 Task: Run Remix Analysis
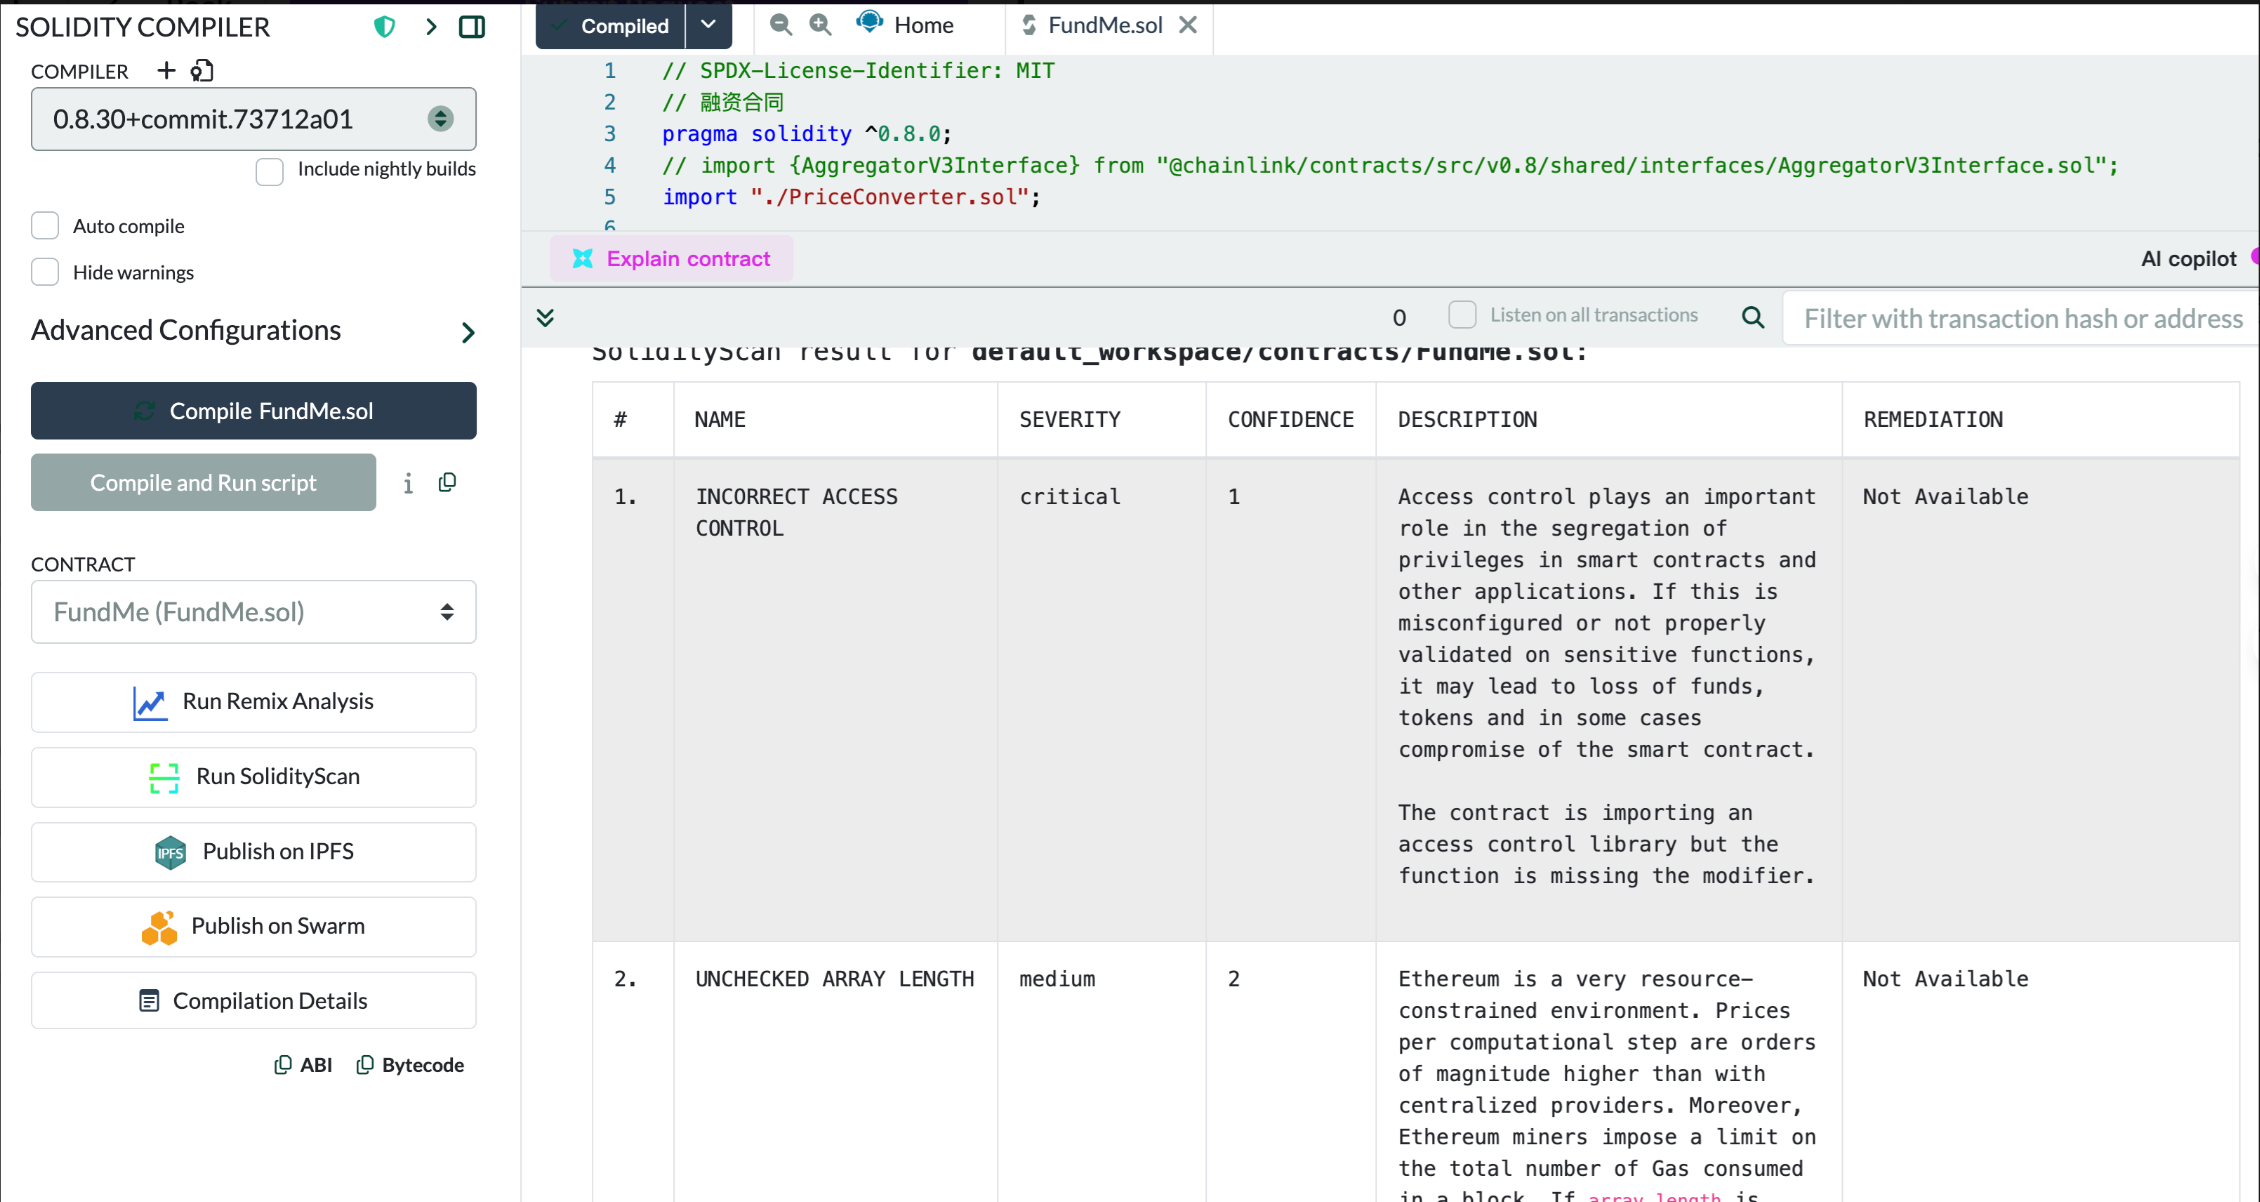[253, 702]
